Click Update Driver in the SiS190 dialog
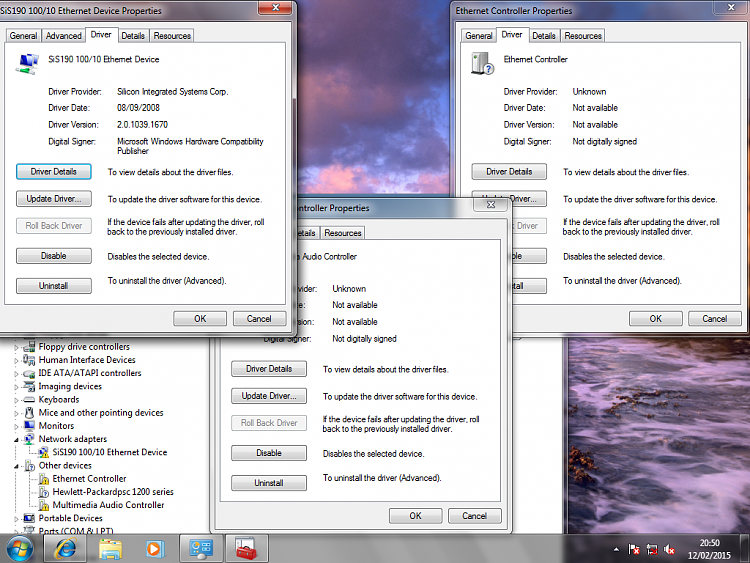This screenshot has width=750, height=563. [54, 199]
